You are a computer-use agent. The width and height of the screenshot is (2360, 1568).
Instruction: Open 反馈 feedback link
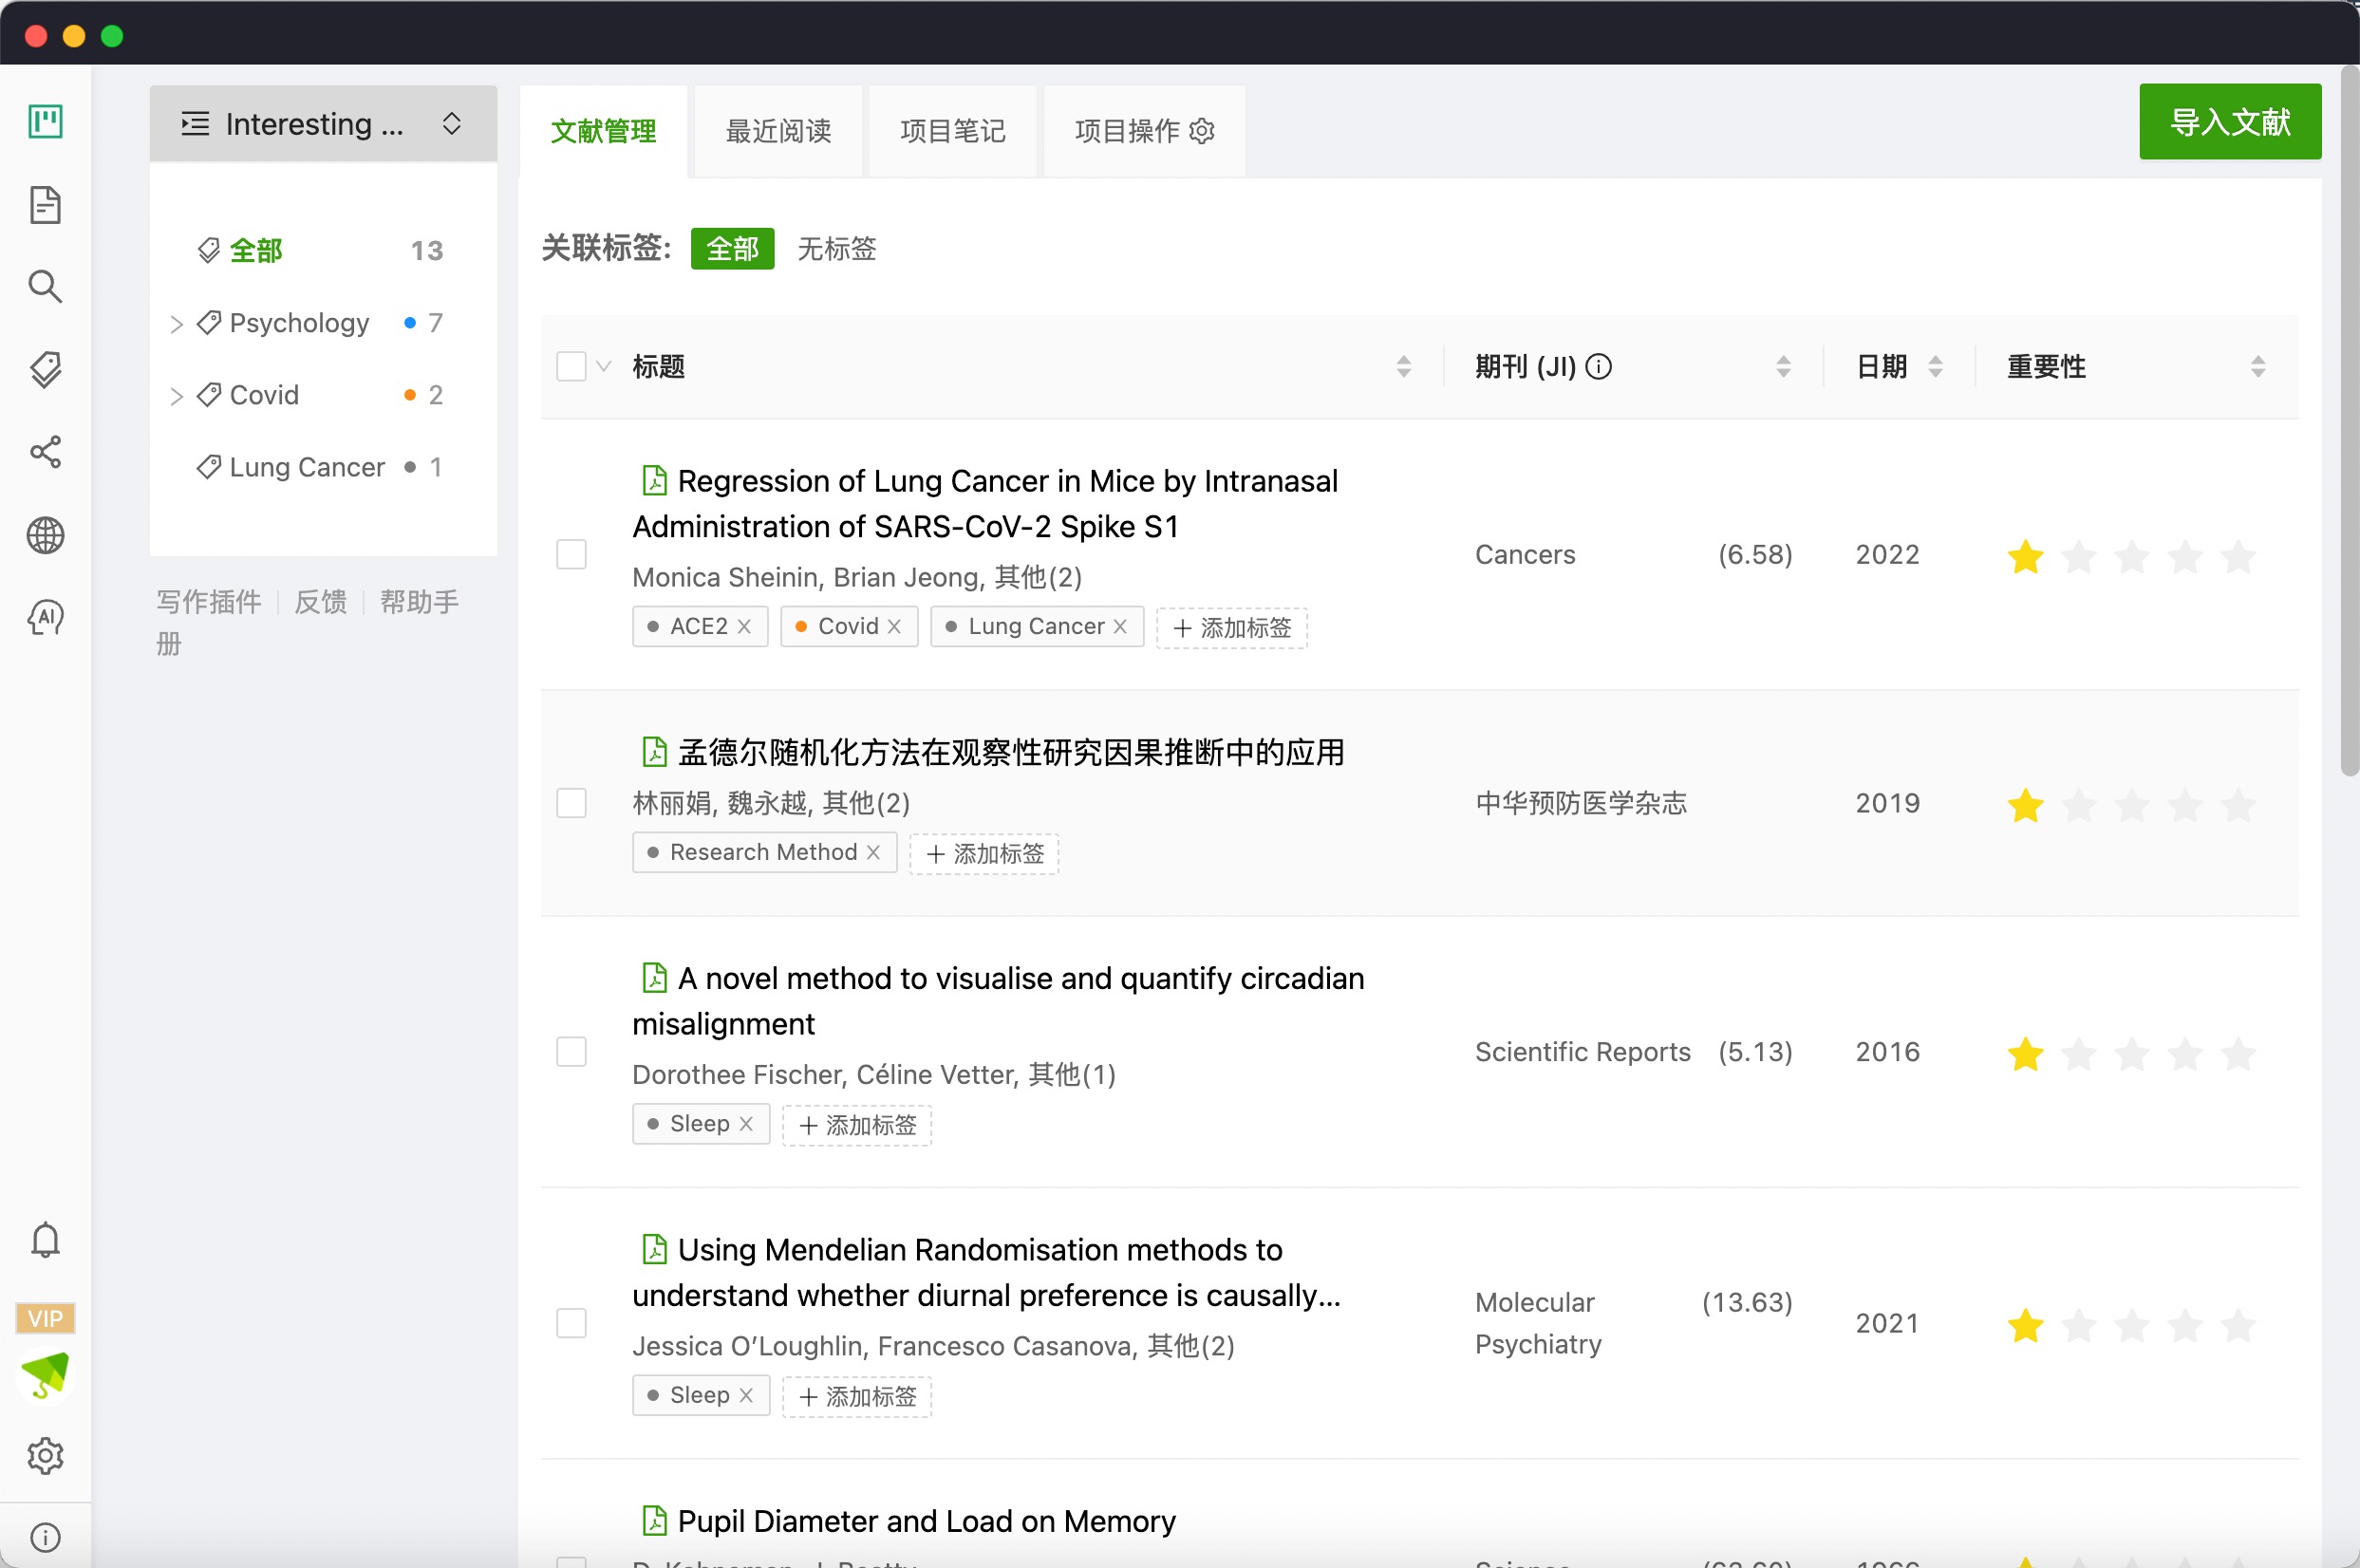tap(320, 602)
